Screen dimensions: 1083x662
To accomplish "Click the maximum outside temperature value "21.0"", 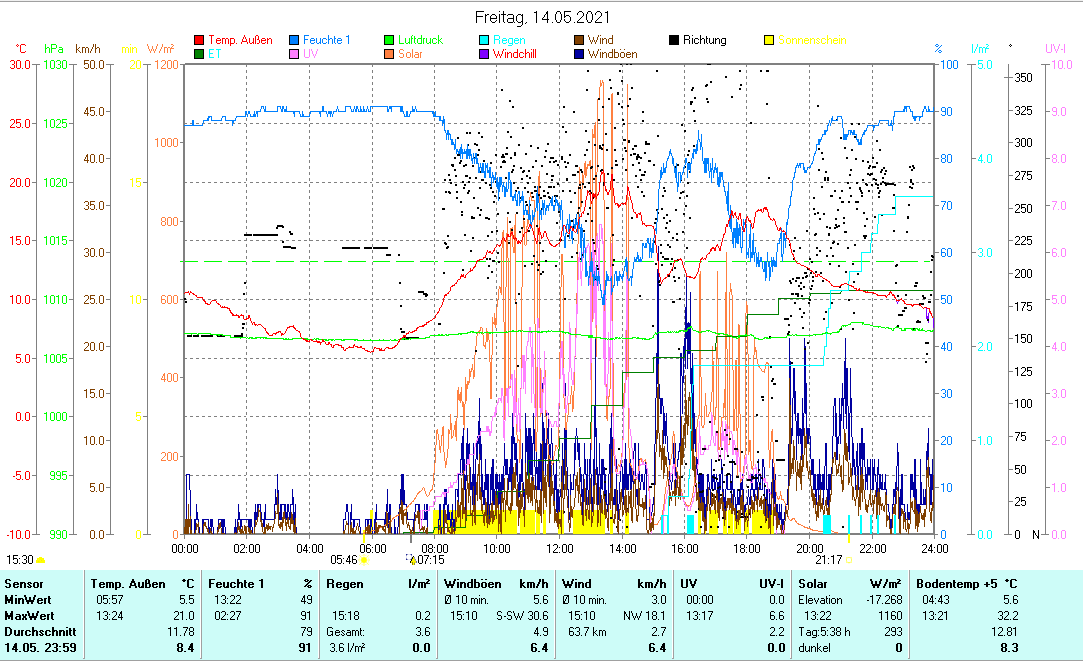I will click(184, 616).
